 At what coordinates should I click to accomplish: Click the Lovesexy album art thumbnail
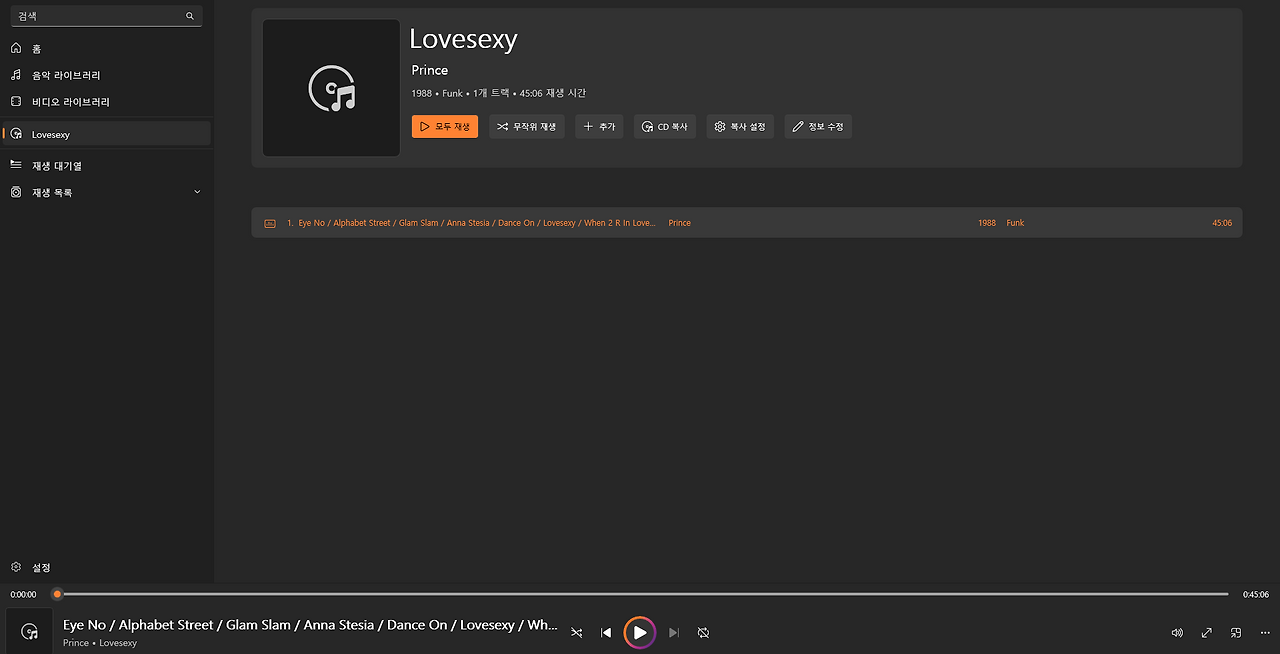coord(331,88)
